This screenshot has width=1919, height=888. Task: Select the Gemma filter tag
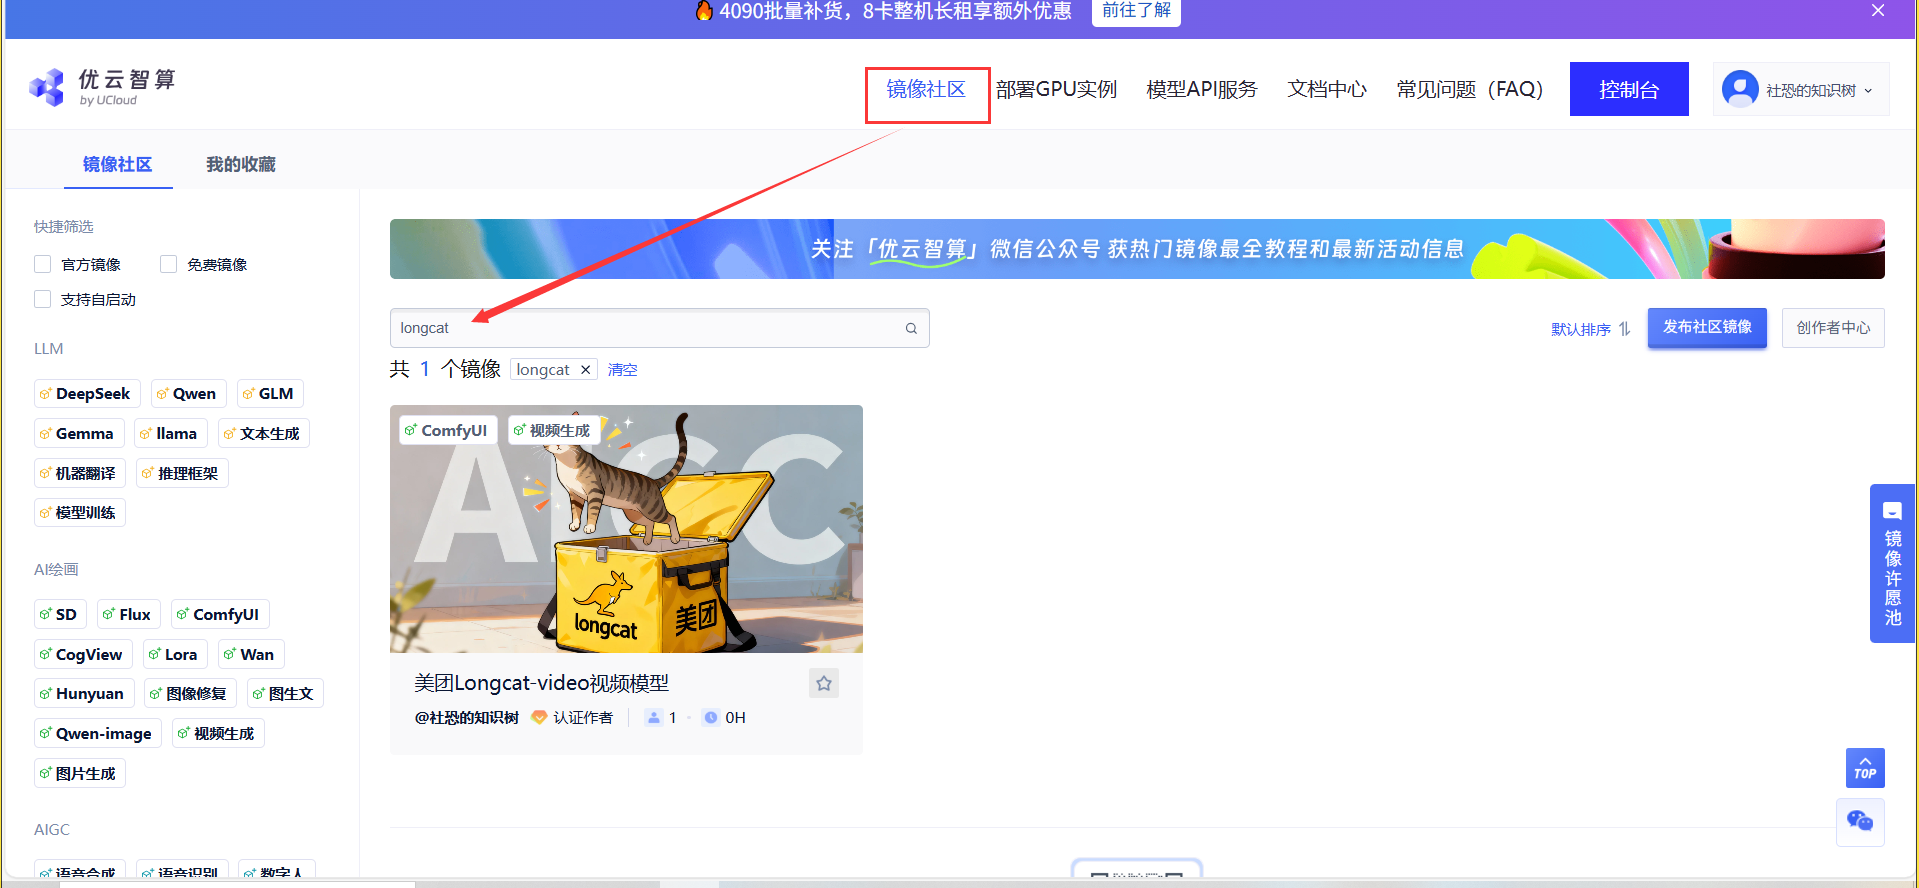pyautogui.click(x=79, y=433)
